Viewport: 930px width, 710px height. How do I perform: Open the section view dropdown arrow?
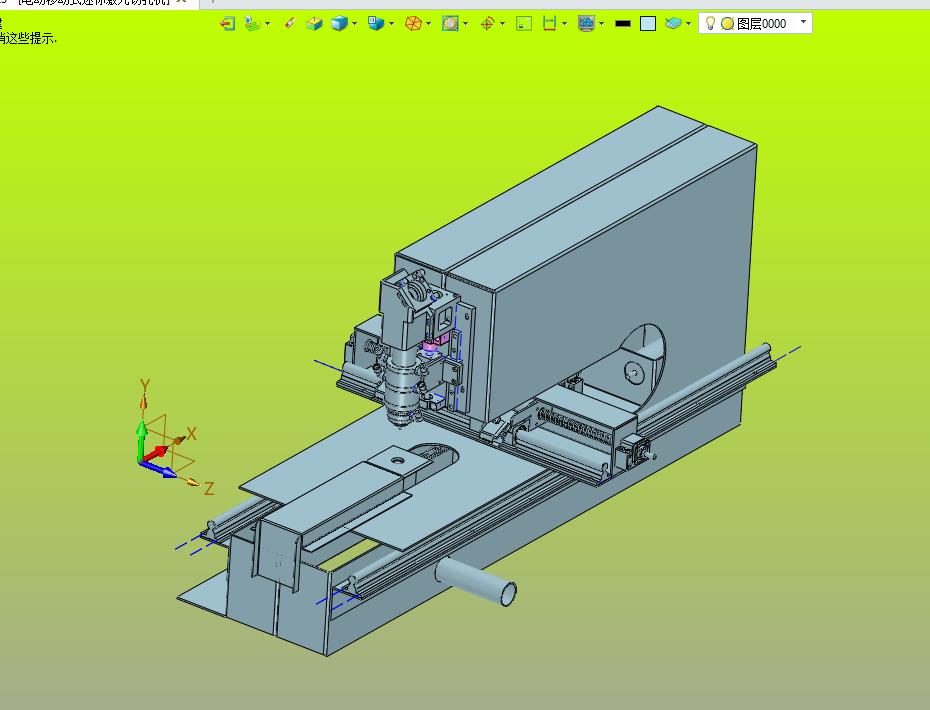466,24
